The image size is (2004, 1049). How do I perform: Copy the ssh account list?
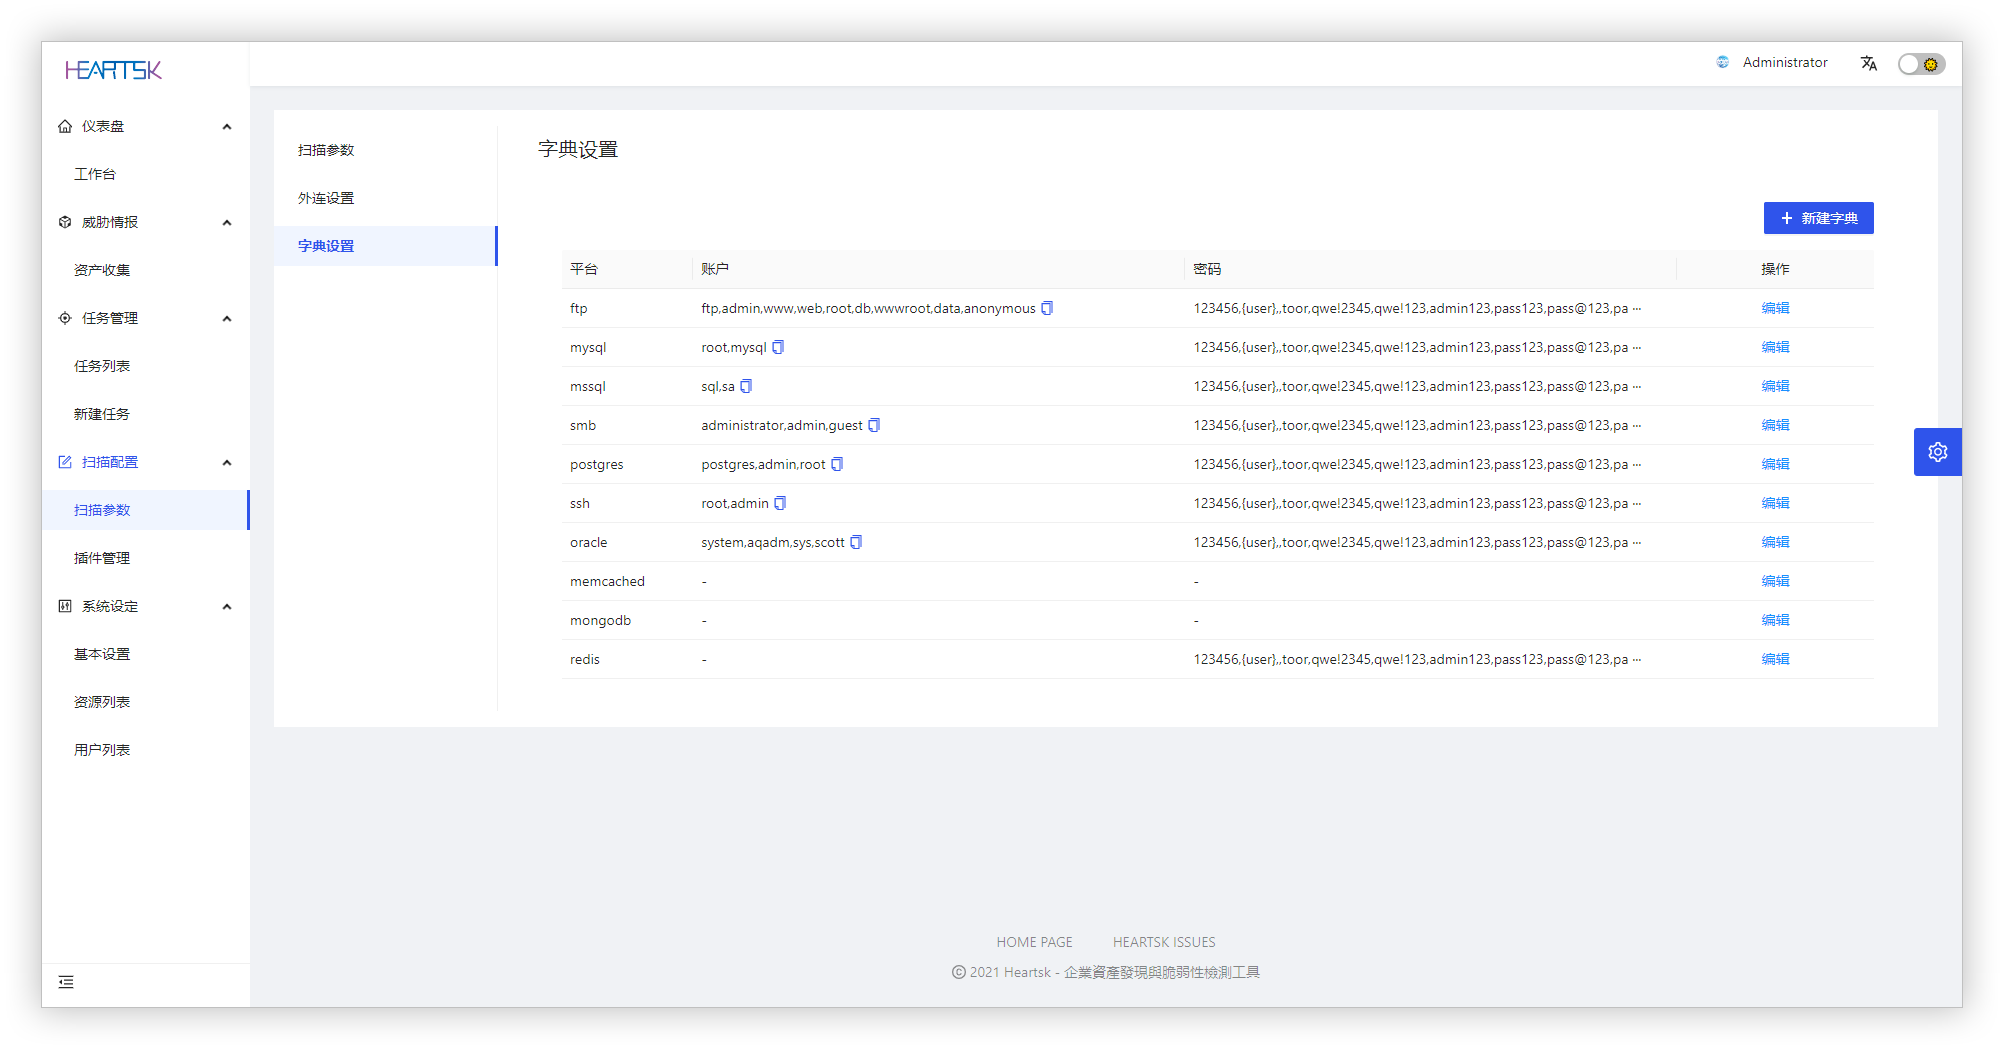click(x=780, y=503)
